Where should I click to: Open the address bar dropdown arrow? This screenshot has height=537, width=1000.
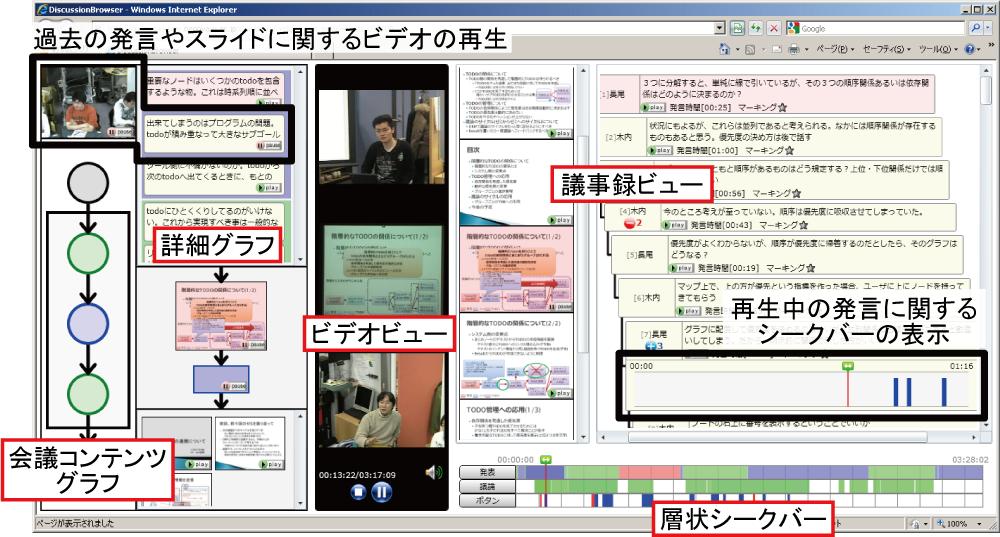tap(720, 28)
